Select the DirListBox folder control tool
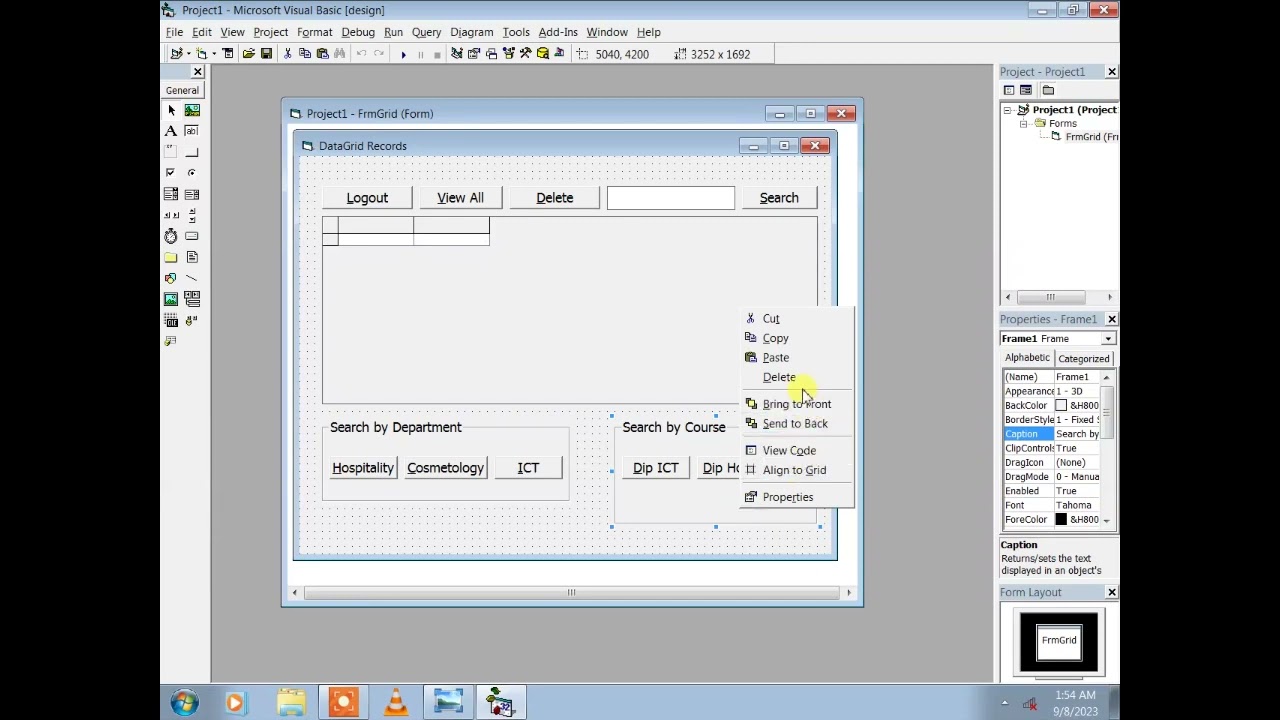1280x720 pixels. point(171,257)
